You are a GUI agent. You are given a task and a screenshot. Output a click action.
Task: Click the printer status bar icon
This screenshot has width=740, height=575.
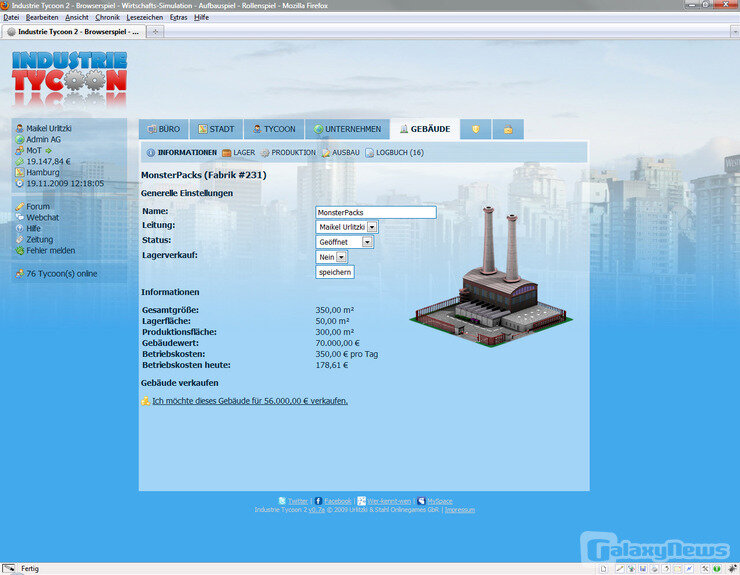[654, 569]
